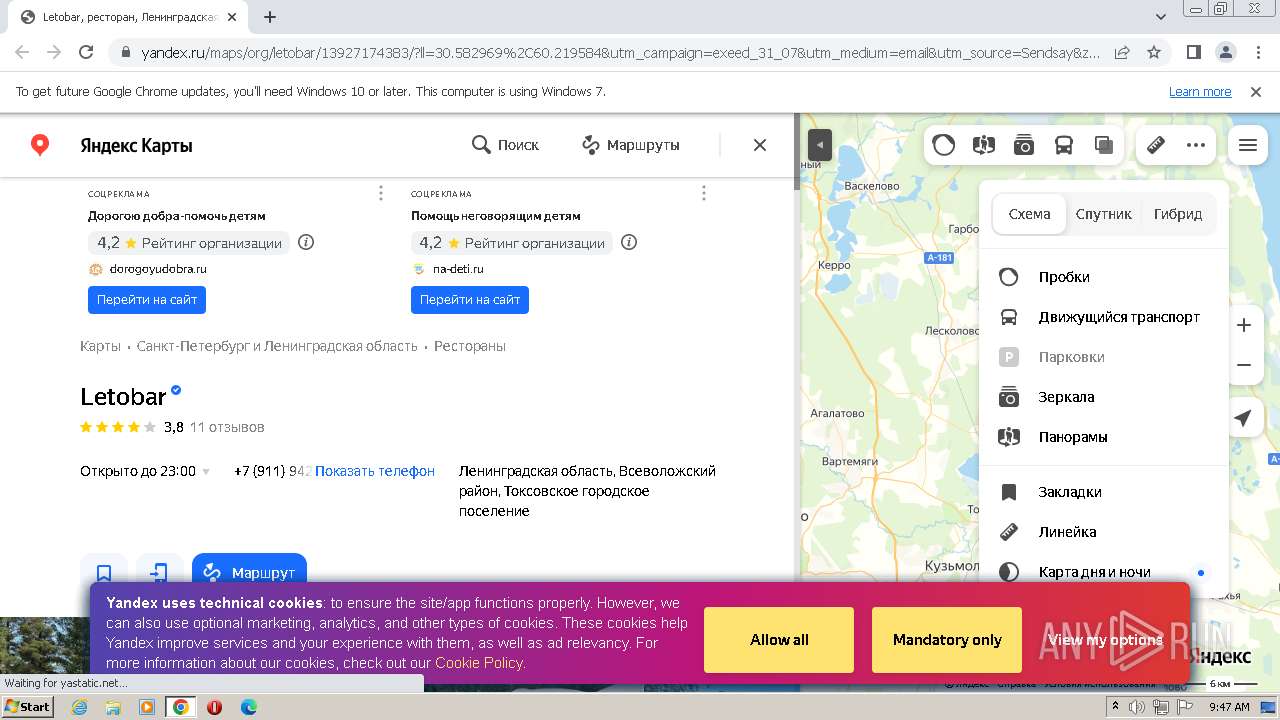Bookmark this page with star icon

1154,52
